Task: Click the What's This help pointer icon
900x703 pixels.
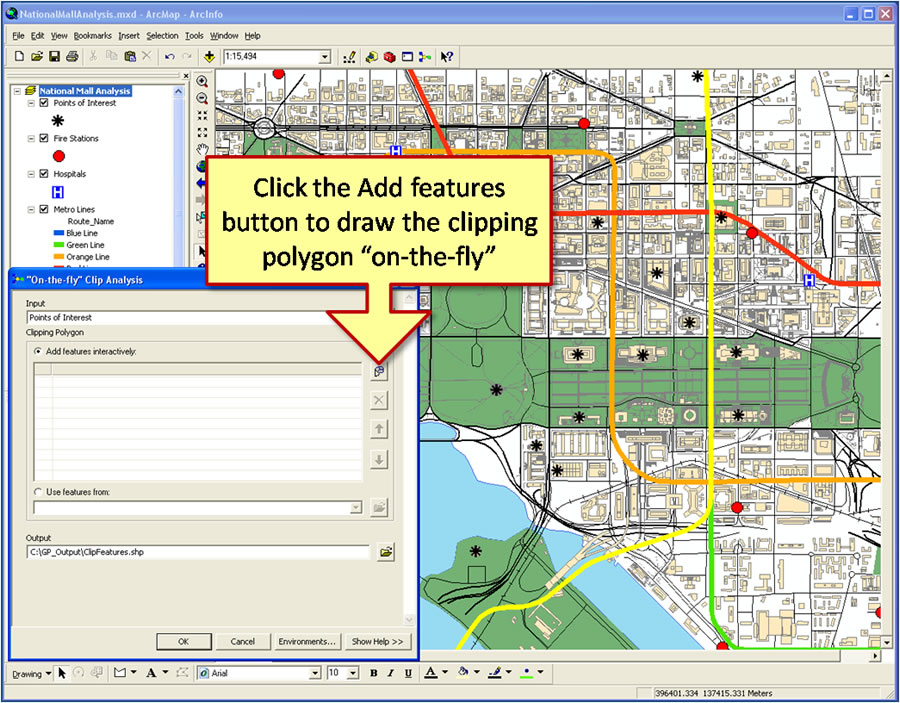Action: click(x=447, y=56)
